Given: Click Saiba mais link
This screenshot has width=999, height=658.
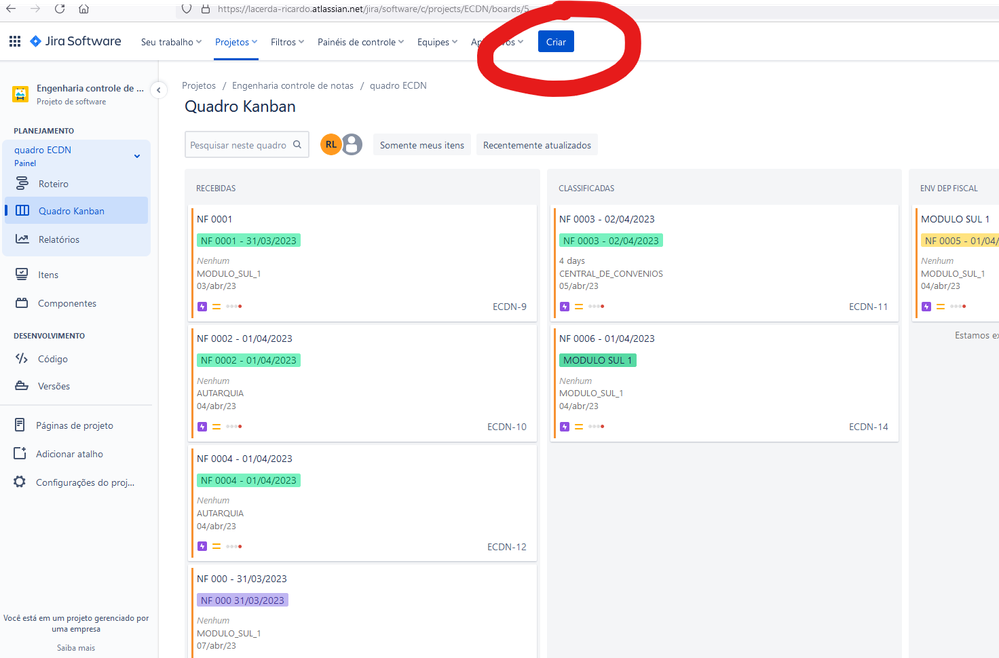Looking at the screenshot, I should pyautogui.click(x=76, y=648).
